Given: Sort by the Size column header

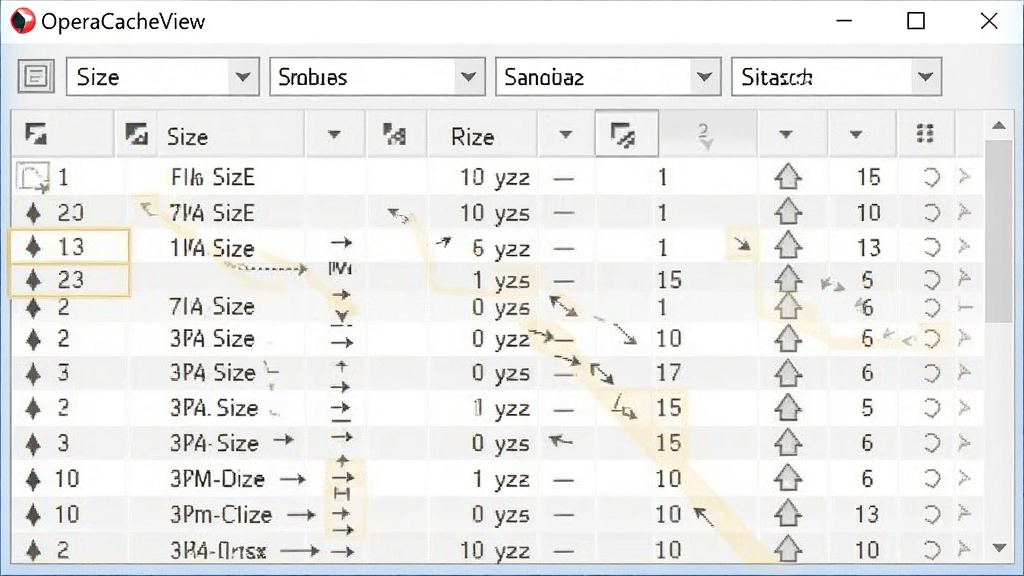Looking at the screenshot, I should 187,136.
